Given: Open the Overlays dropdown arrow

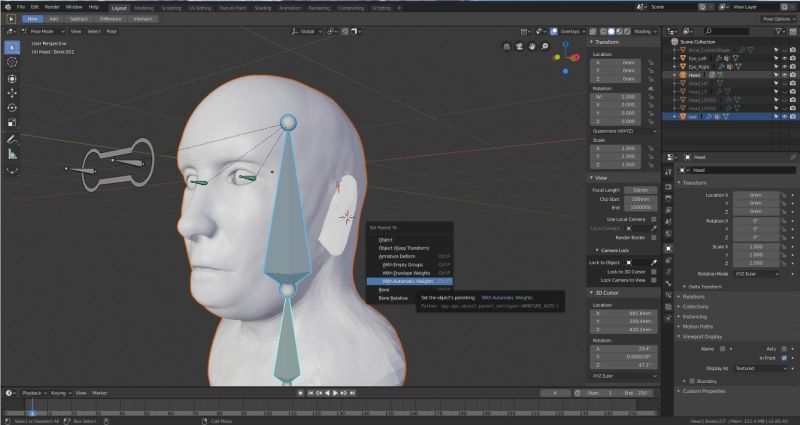Looking at the screenshot, I should coord(584,32).
